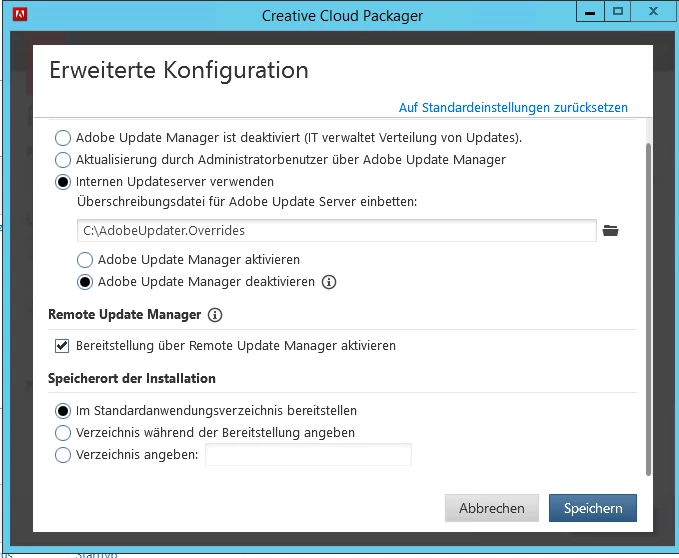Screen dimensions: 679x558
Task: Select 'Adobe Update Manager ist deaktiviert' radio option
Action: 63,138
